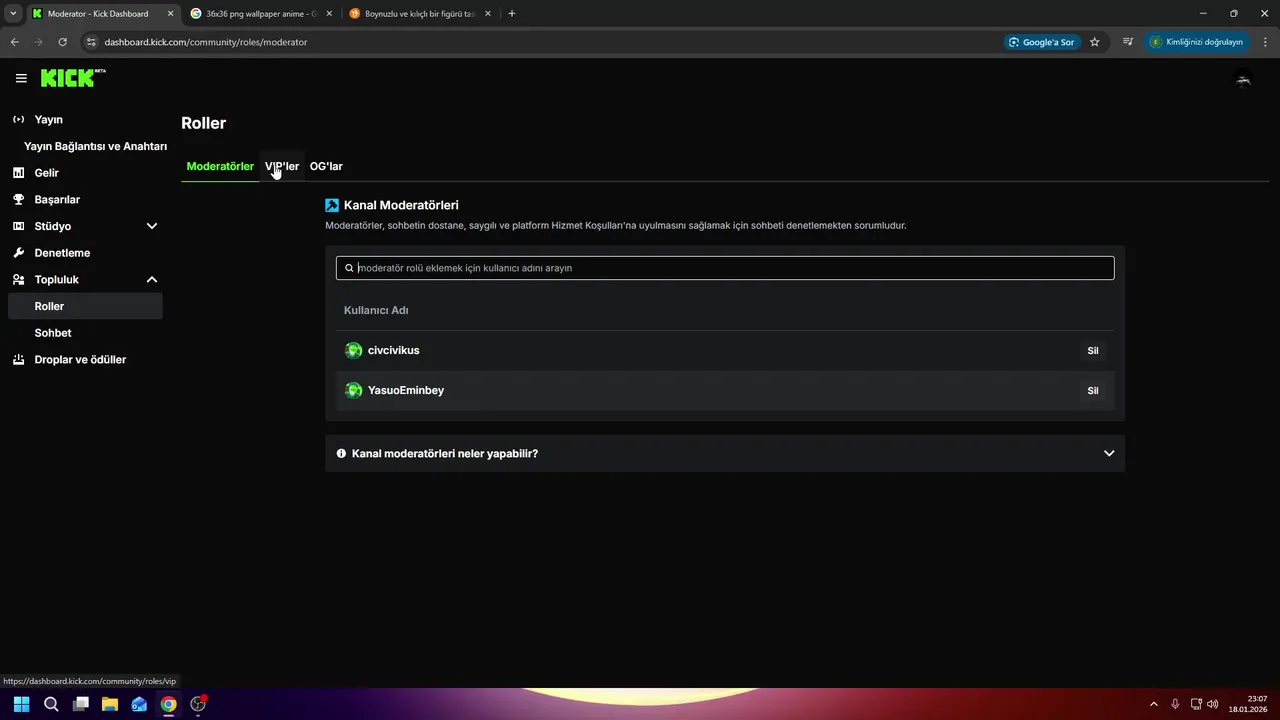Expand Kanal moderatörleri neler yapabilir panel

(725, 453)
